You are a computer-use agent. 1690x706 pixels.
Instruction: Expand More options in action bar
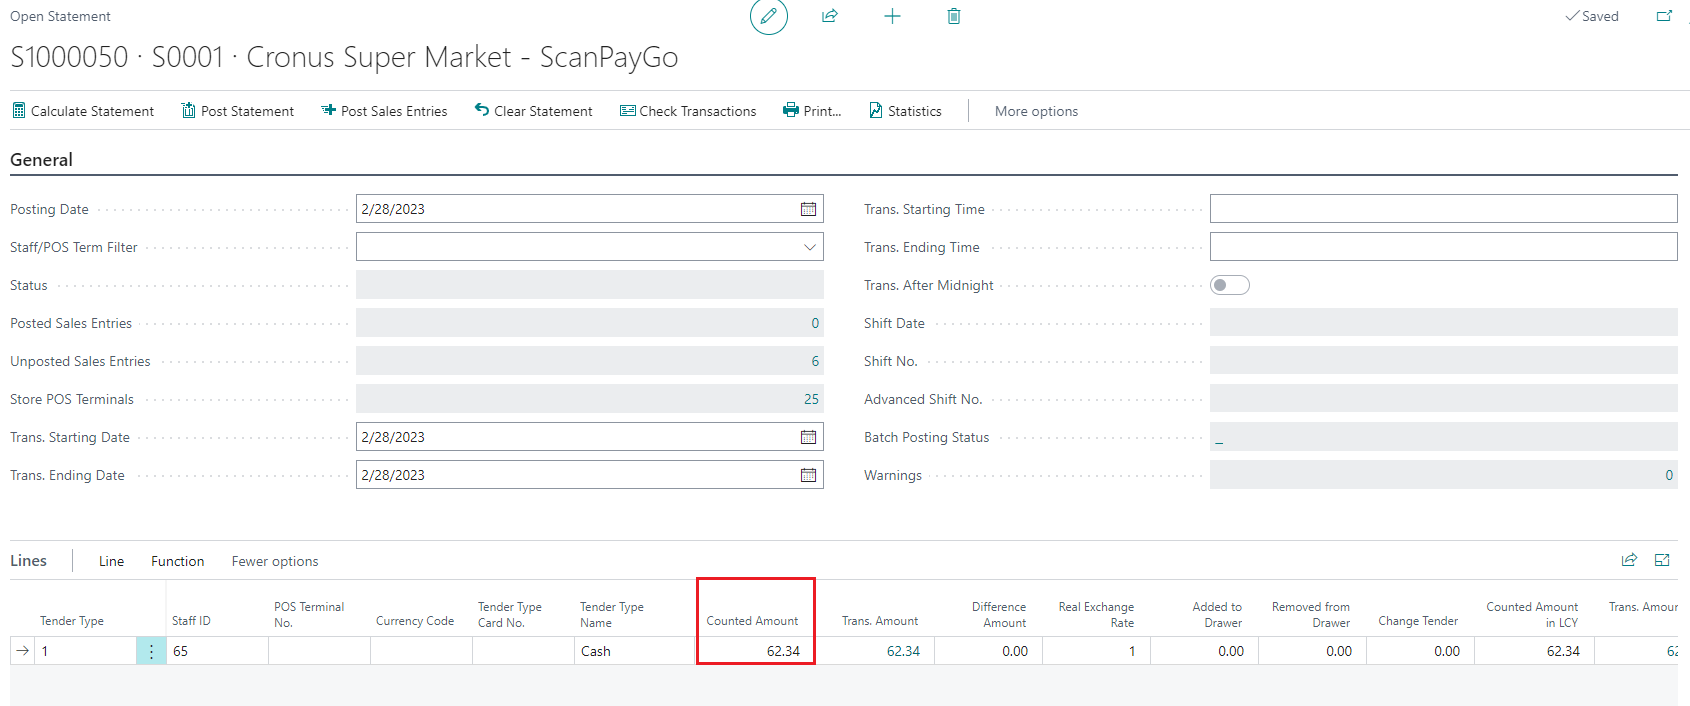[1036, 111]
